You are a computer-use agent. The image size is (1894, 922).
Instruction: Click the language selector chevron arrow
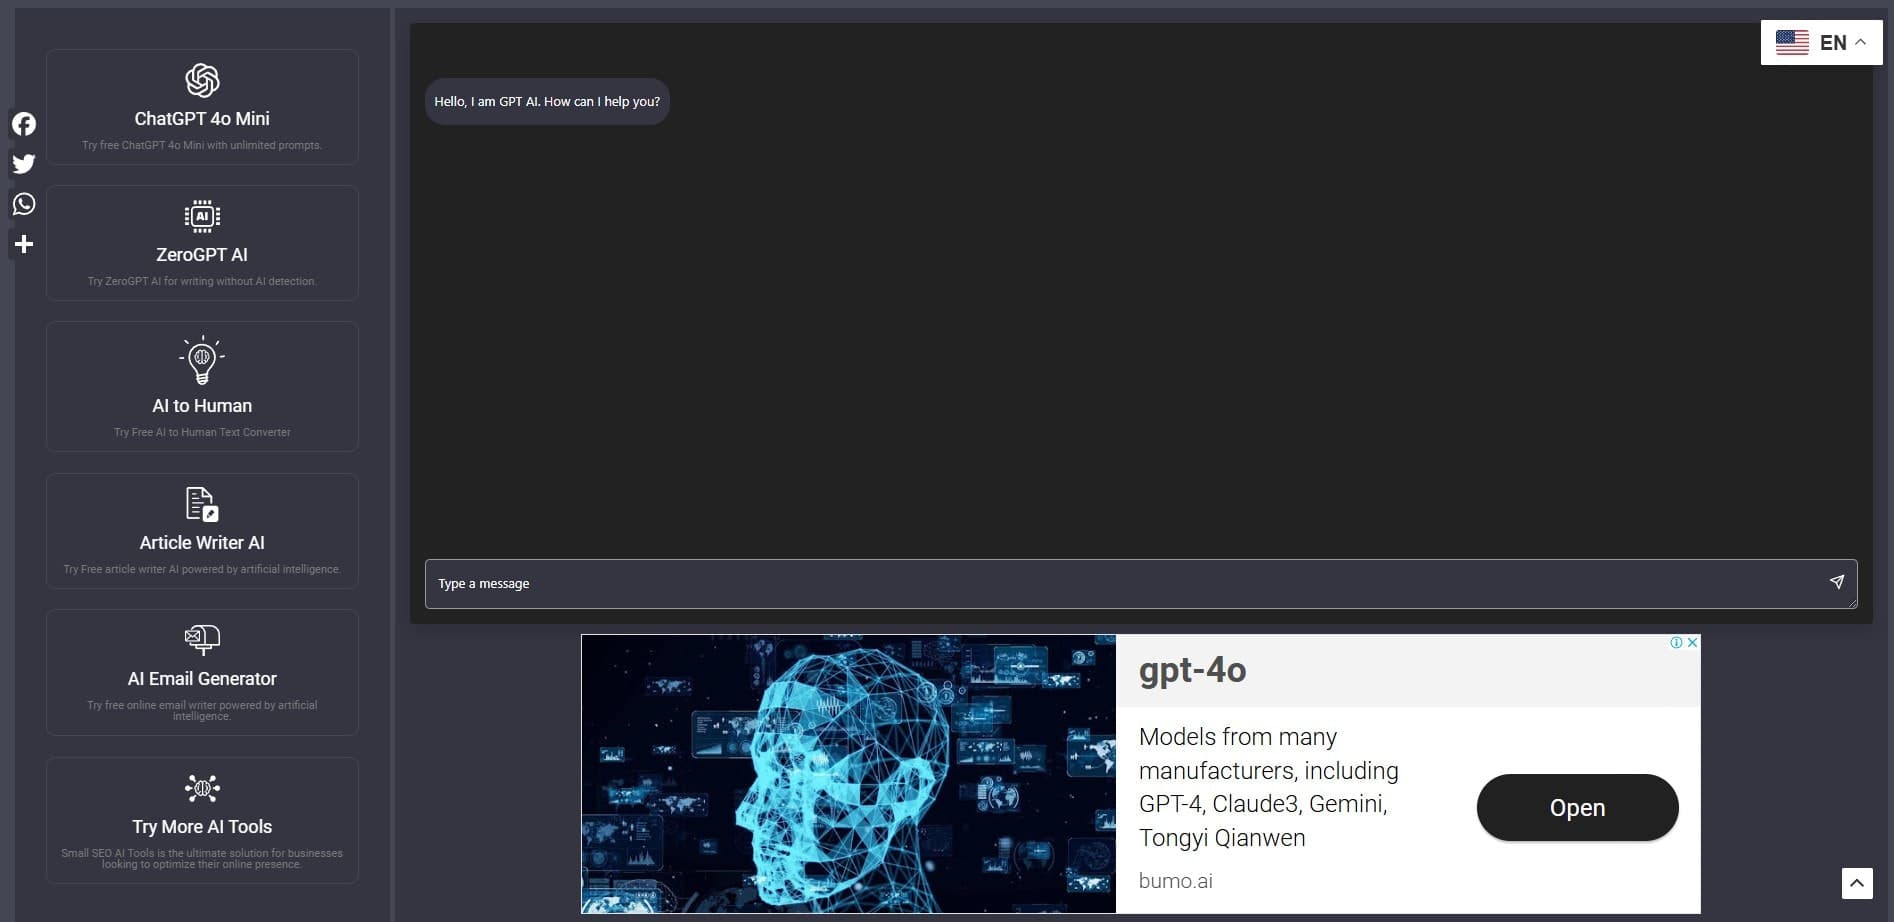(1860, 42)
